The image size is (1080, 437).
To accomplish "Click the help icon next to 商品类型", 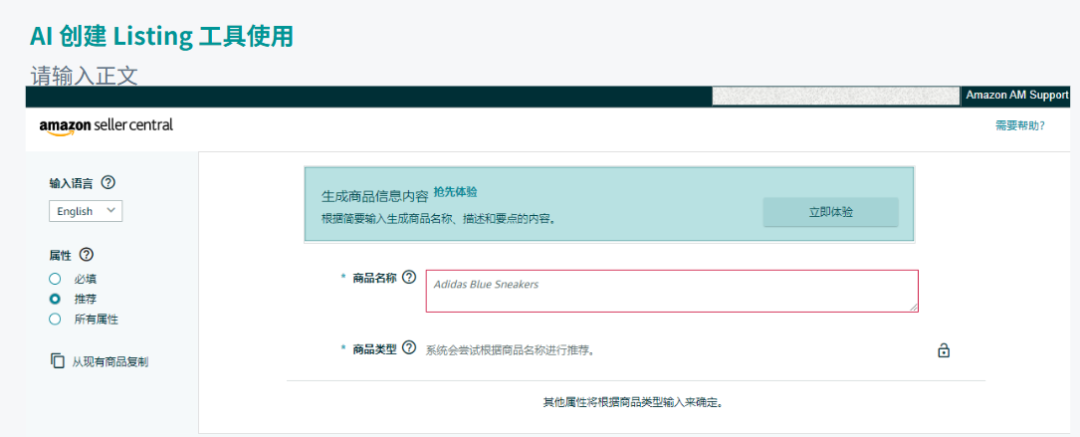I will coord(408,349).
